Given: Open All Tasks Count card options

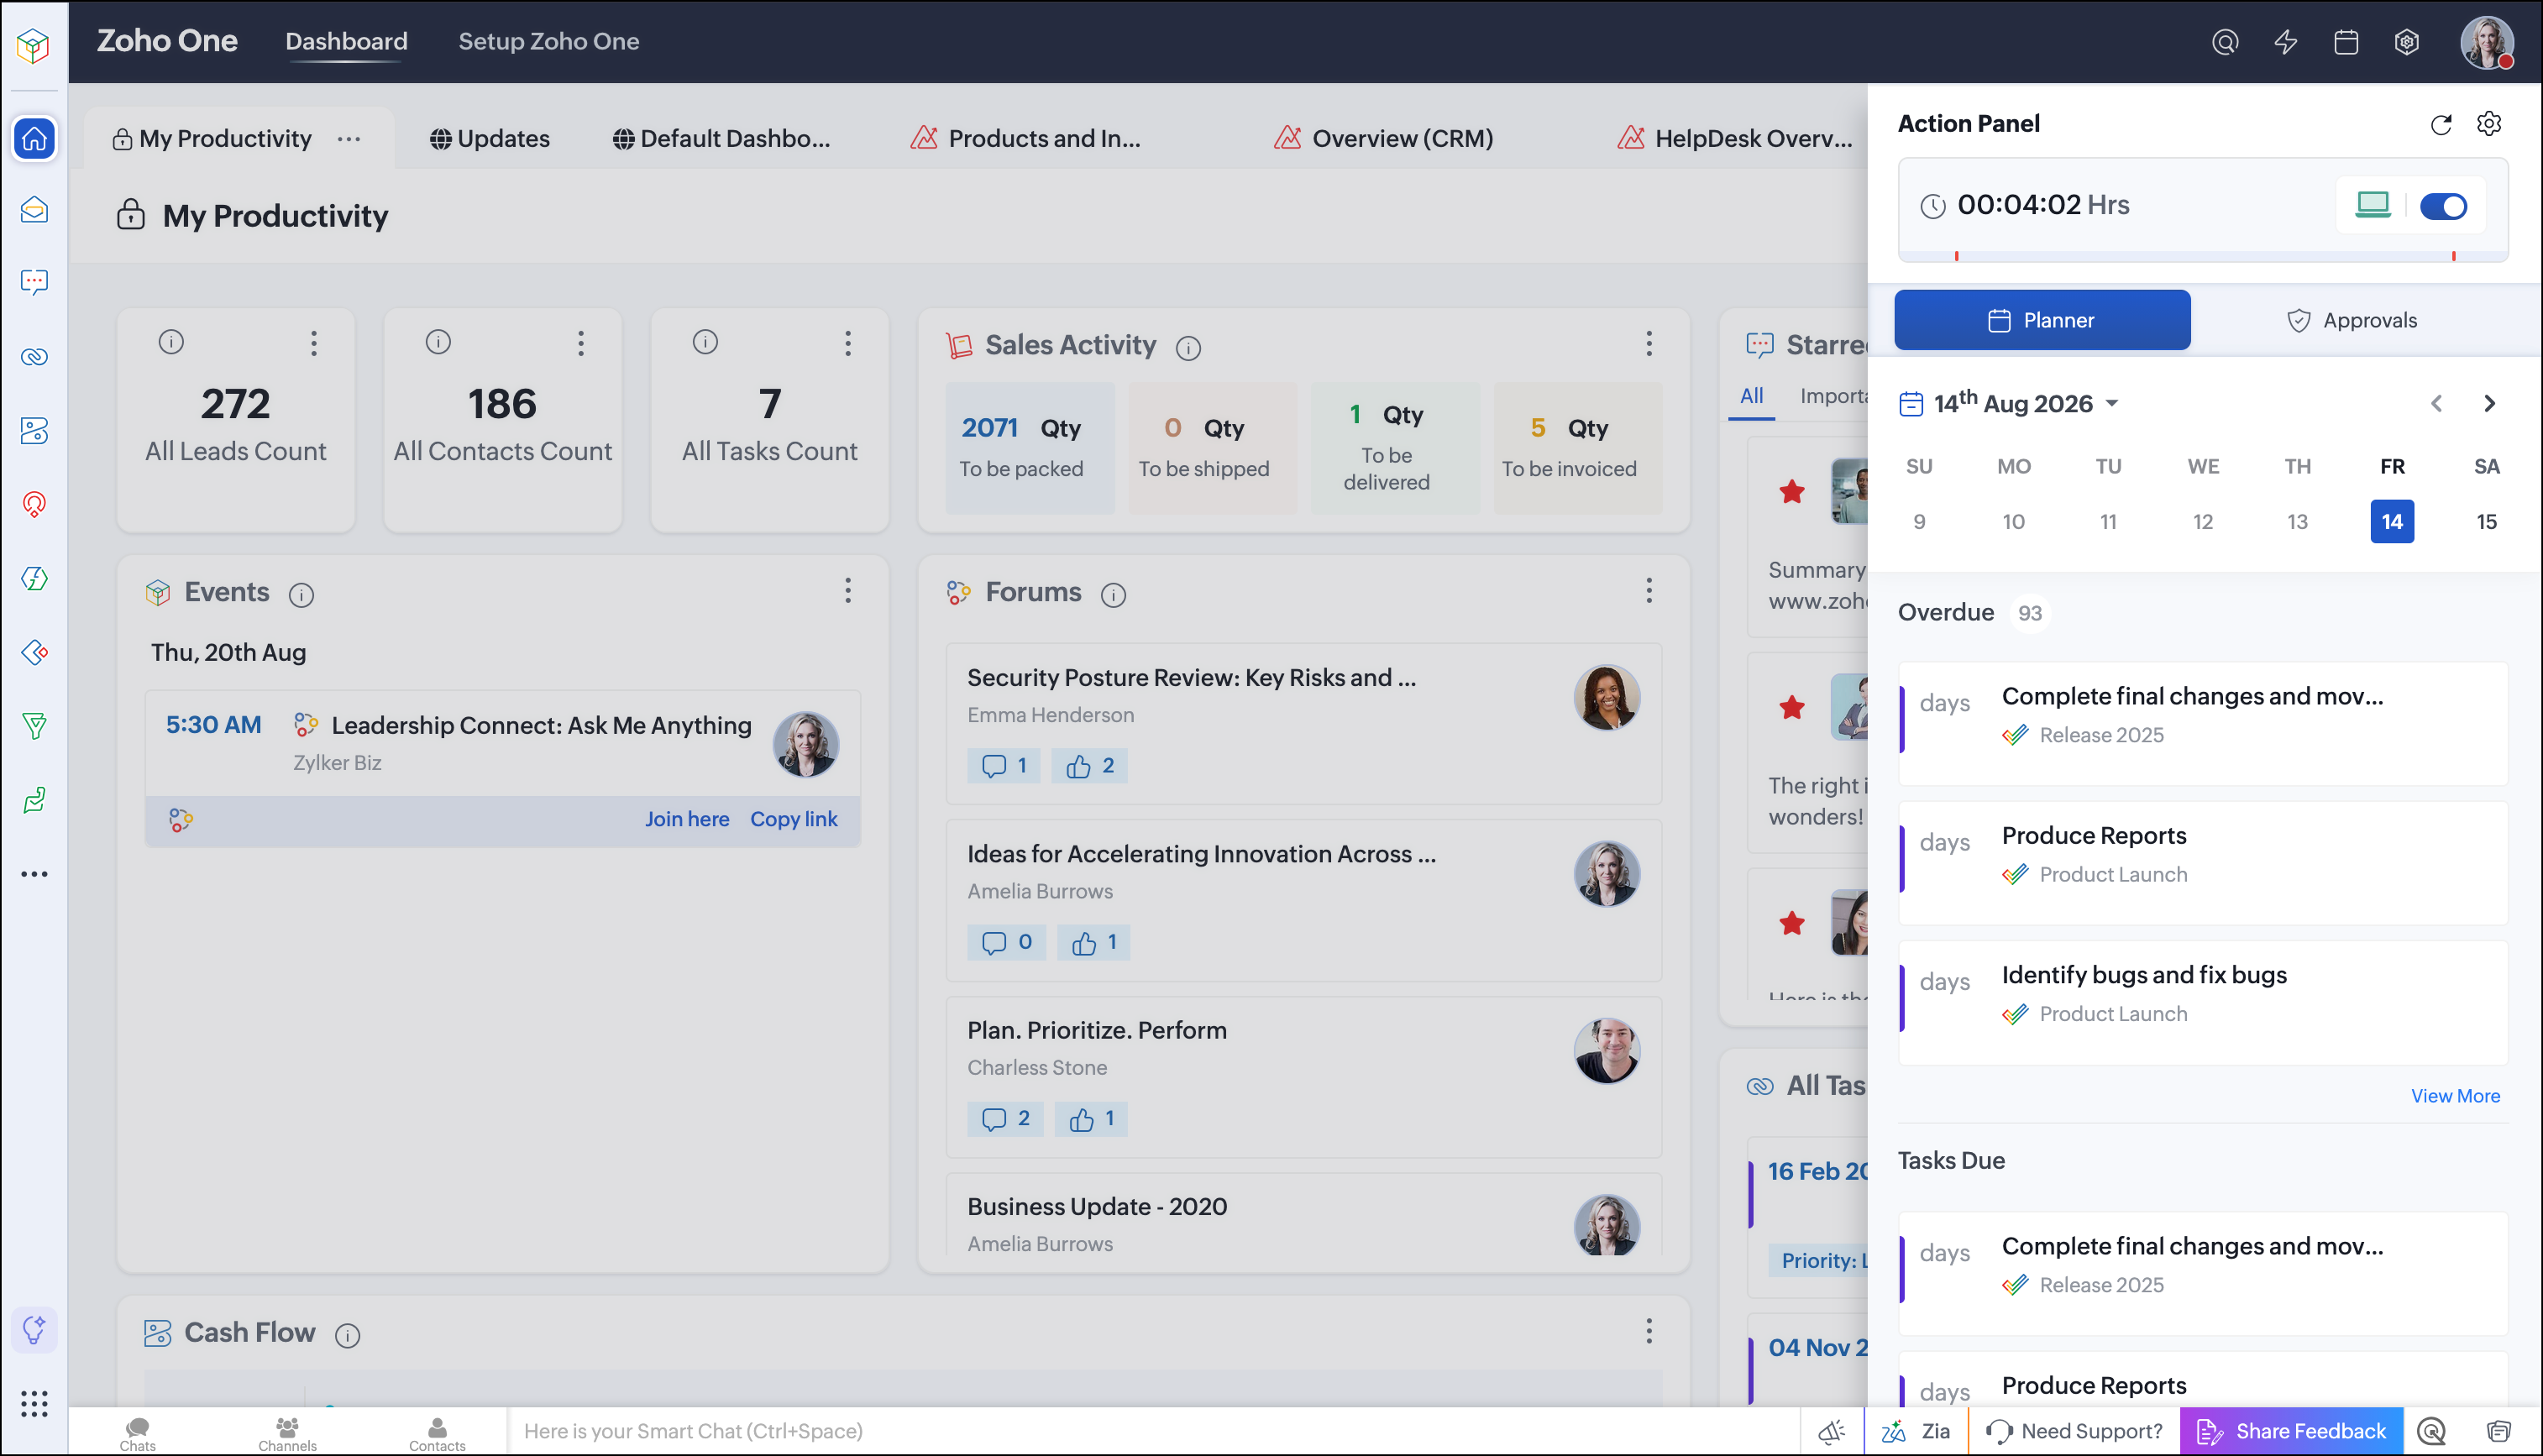Looking at the screenshot, I should (x=848, y=343).
